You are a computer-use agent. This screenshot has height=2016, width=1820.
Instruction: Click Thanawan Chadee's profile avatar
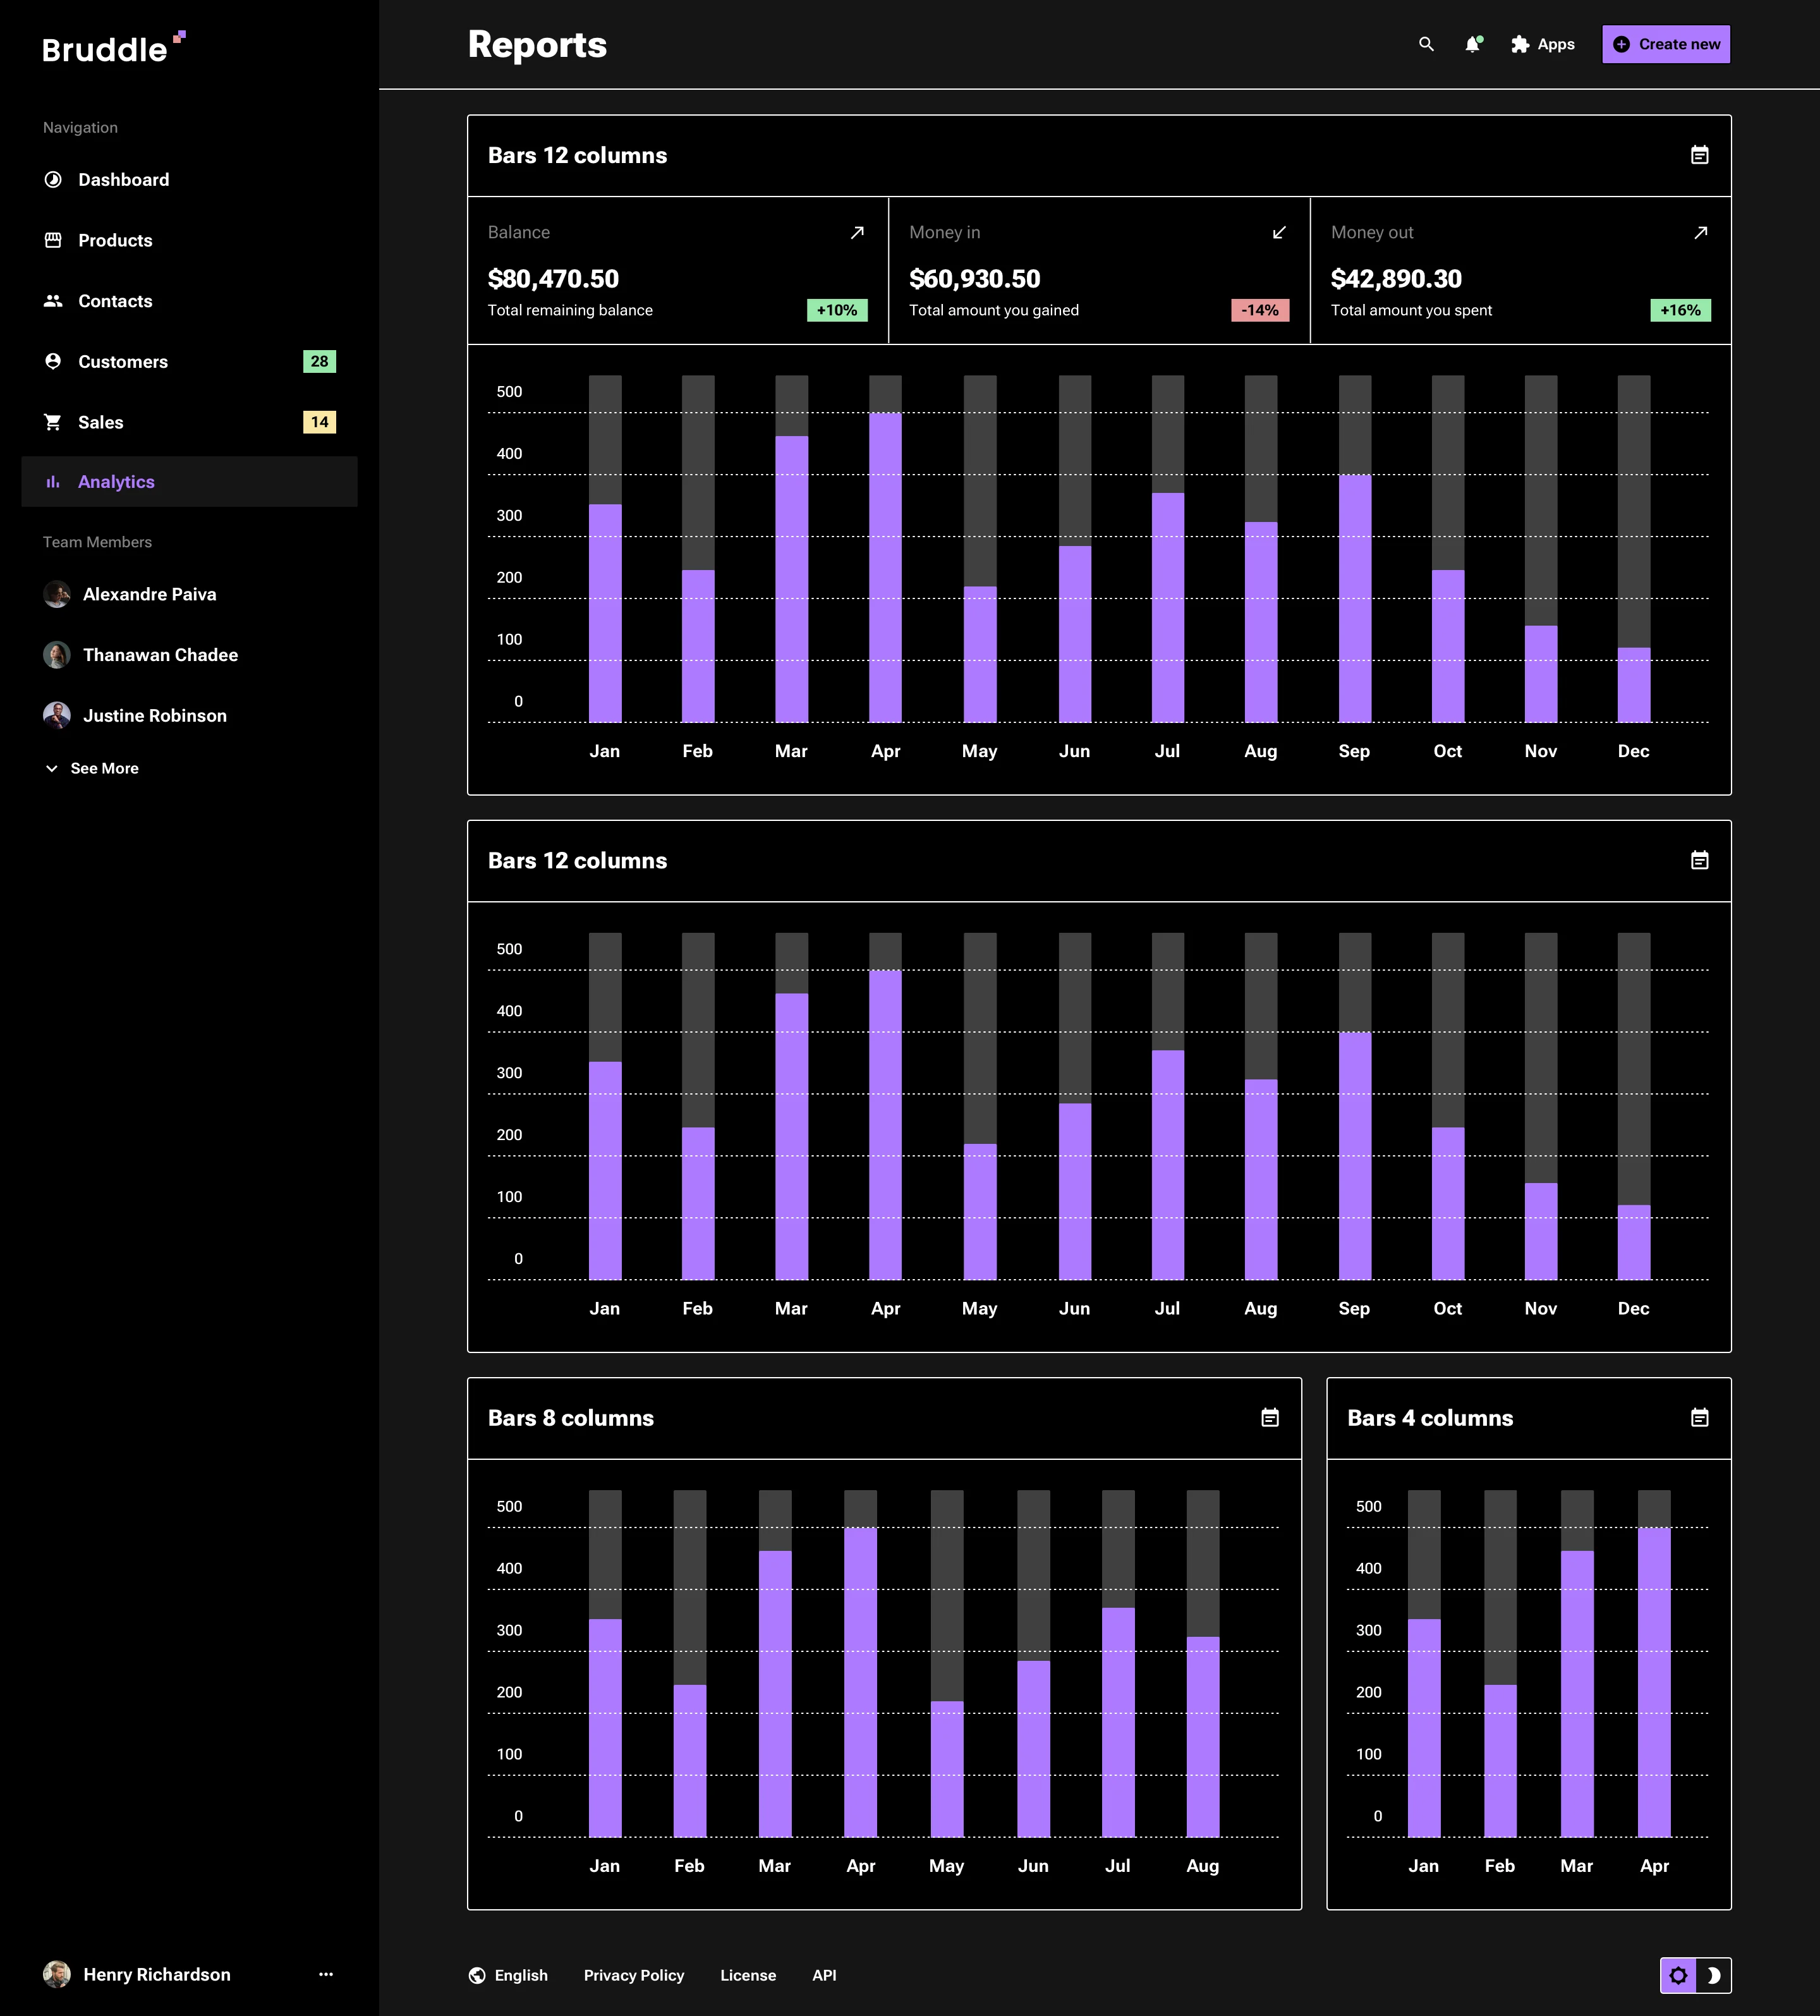point(57,655)
